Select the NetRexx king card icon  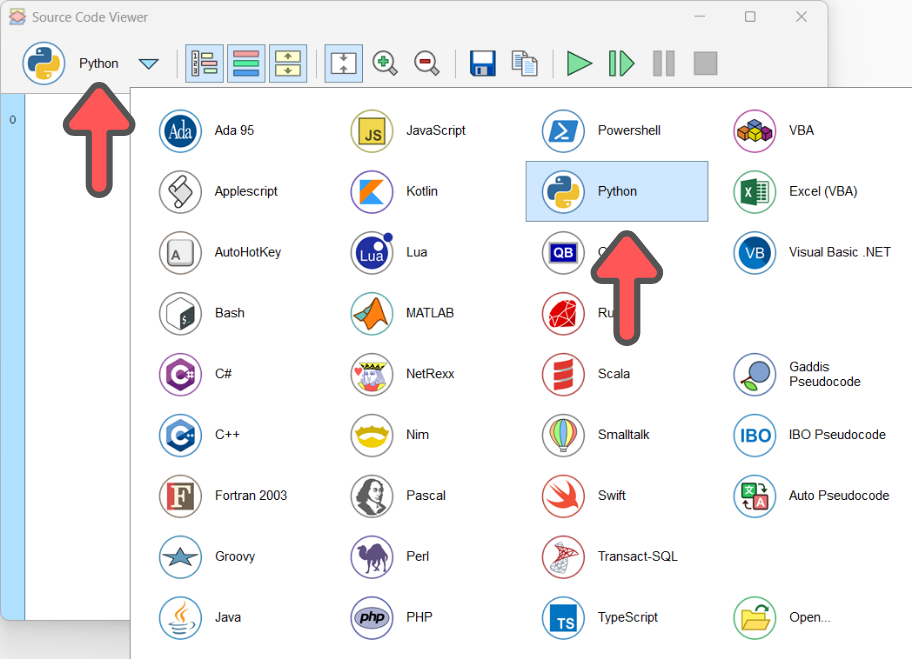[372, 374]
